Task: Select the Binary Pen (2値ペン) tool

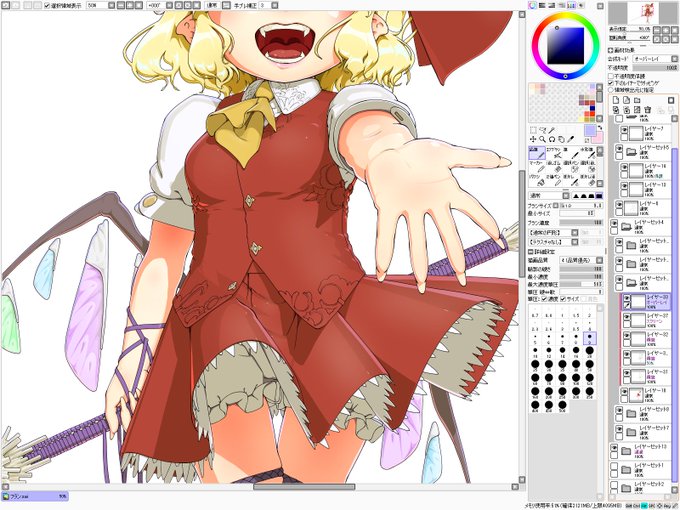Action: [x=553, y=180]
